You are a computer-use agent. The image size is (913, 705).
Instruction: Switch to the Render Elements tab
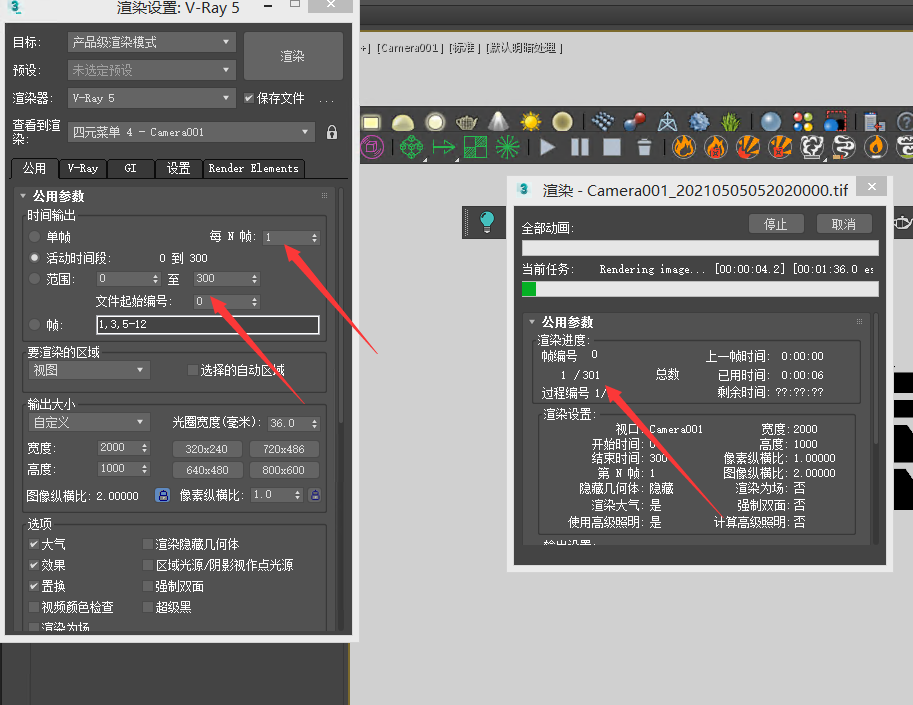pos(253,168)
